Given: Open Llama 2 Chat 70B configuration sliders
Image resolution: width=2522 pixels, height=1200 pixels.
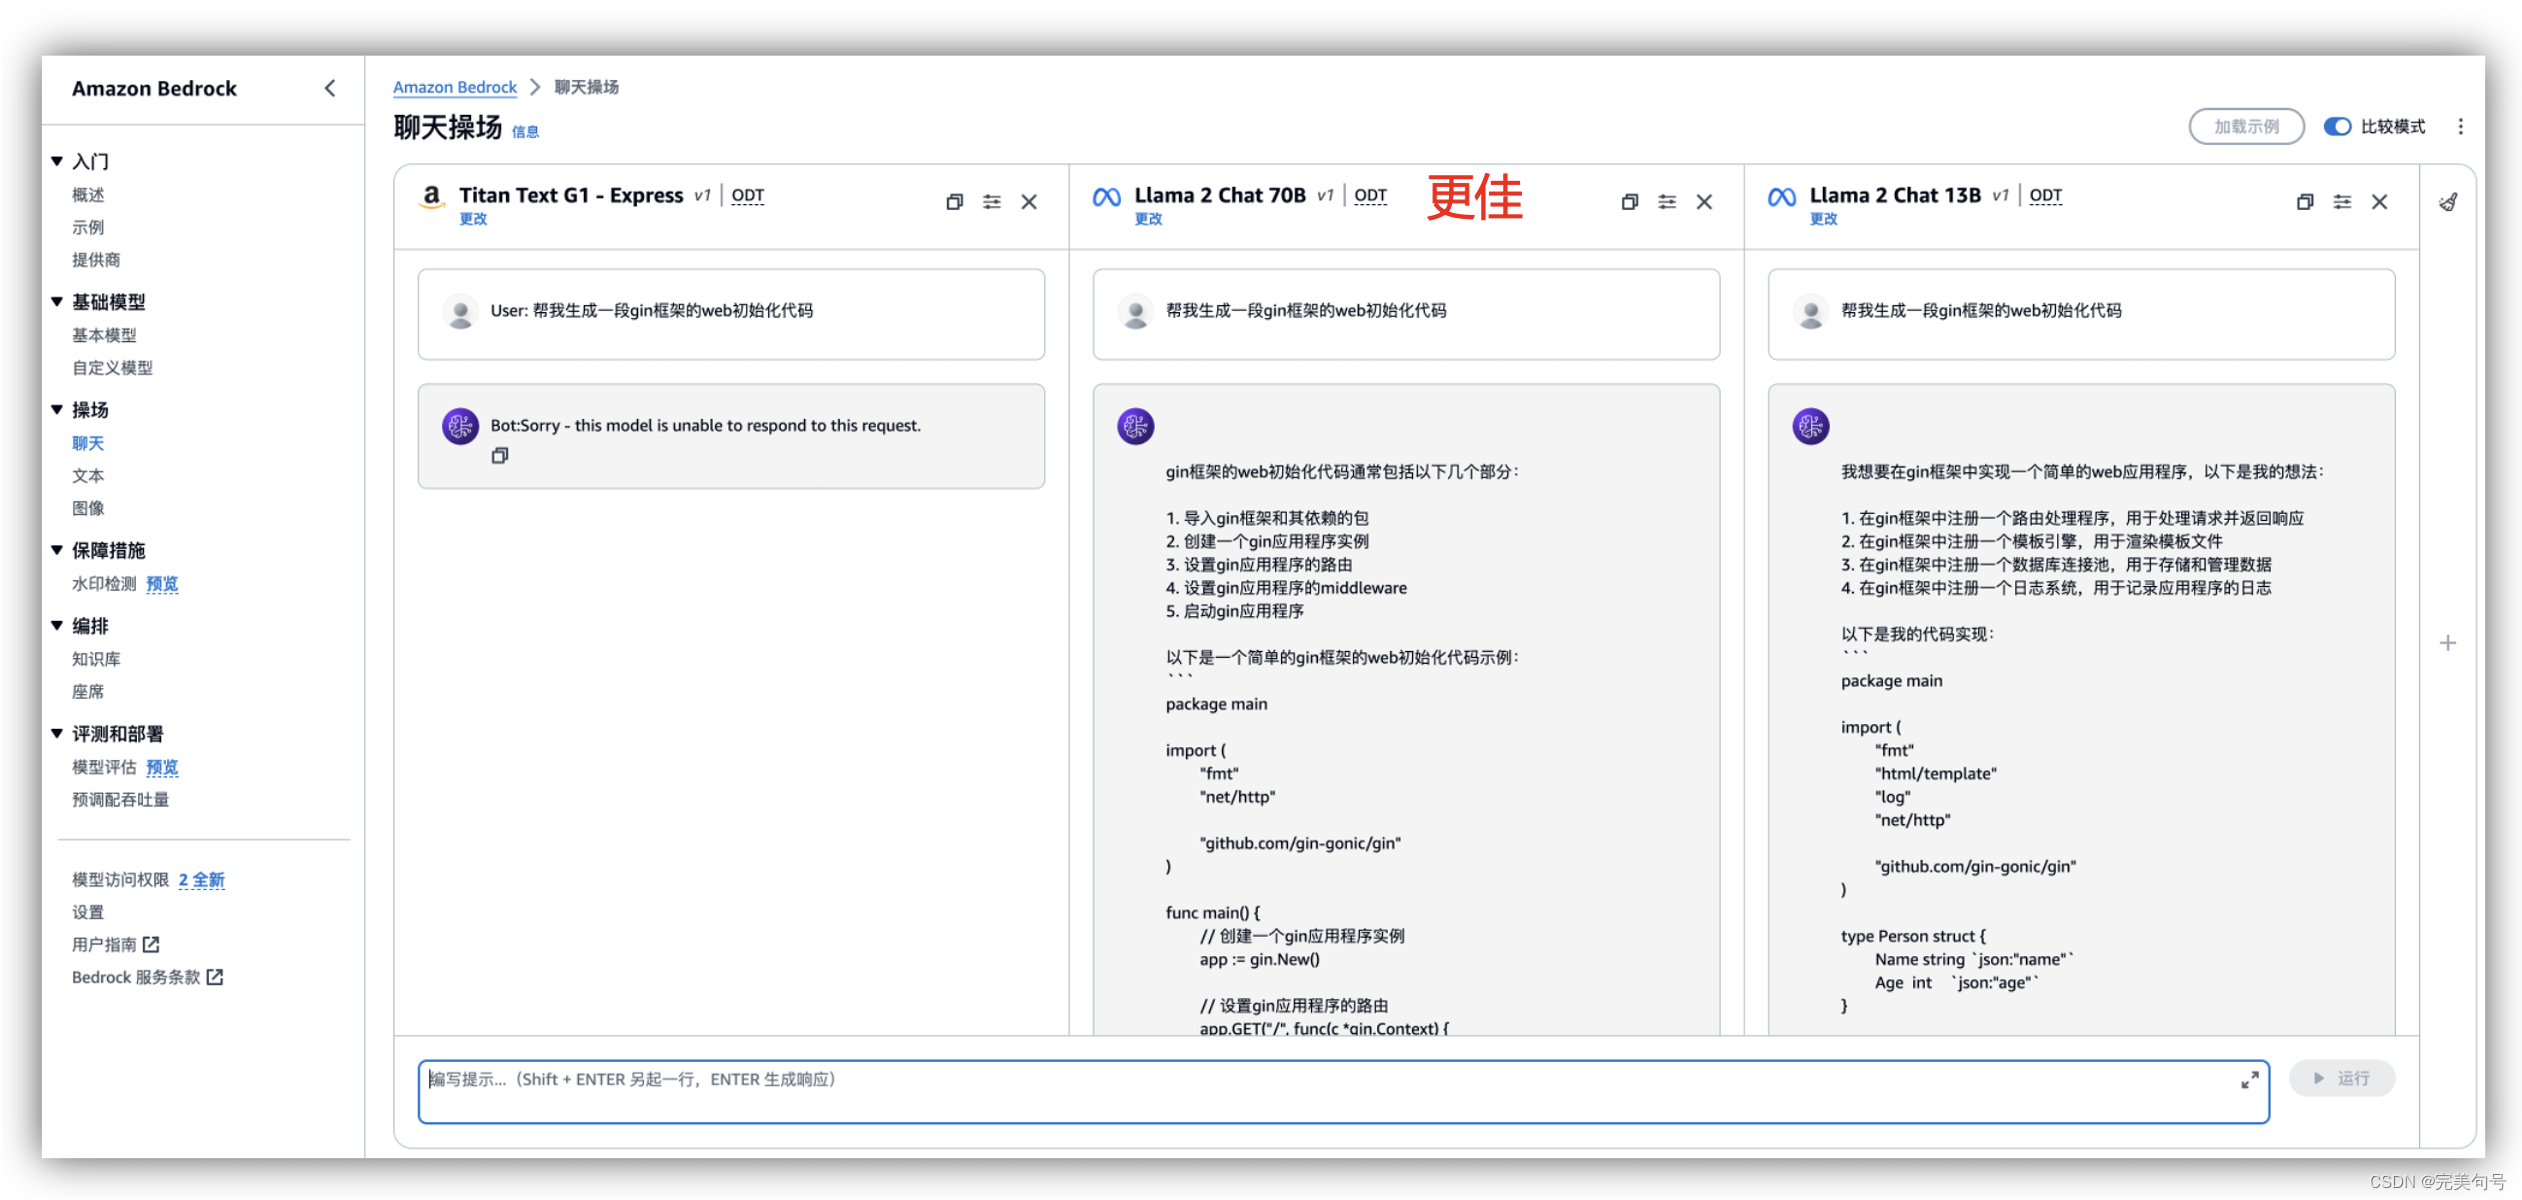Looking at the screenshot, I should 1666,202.
